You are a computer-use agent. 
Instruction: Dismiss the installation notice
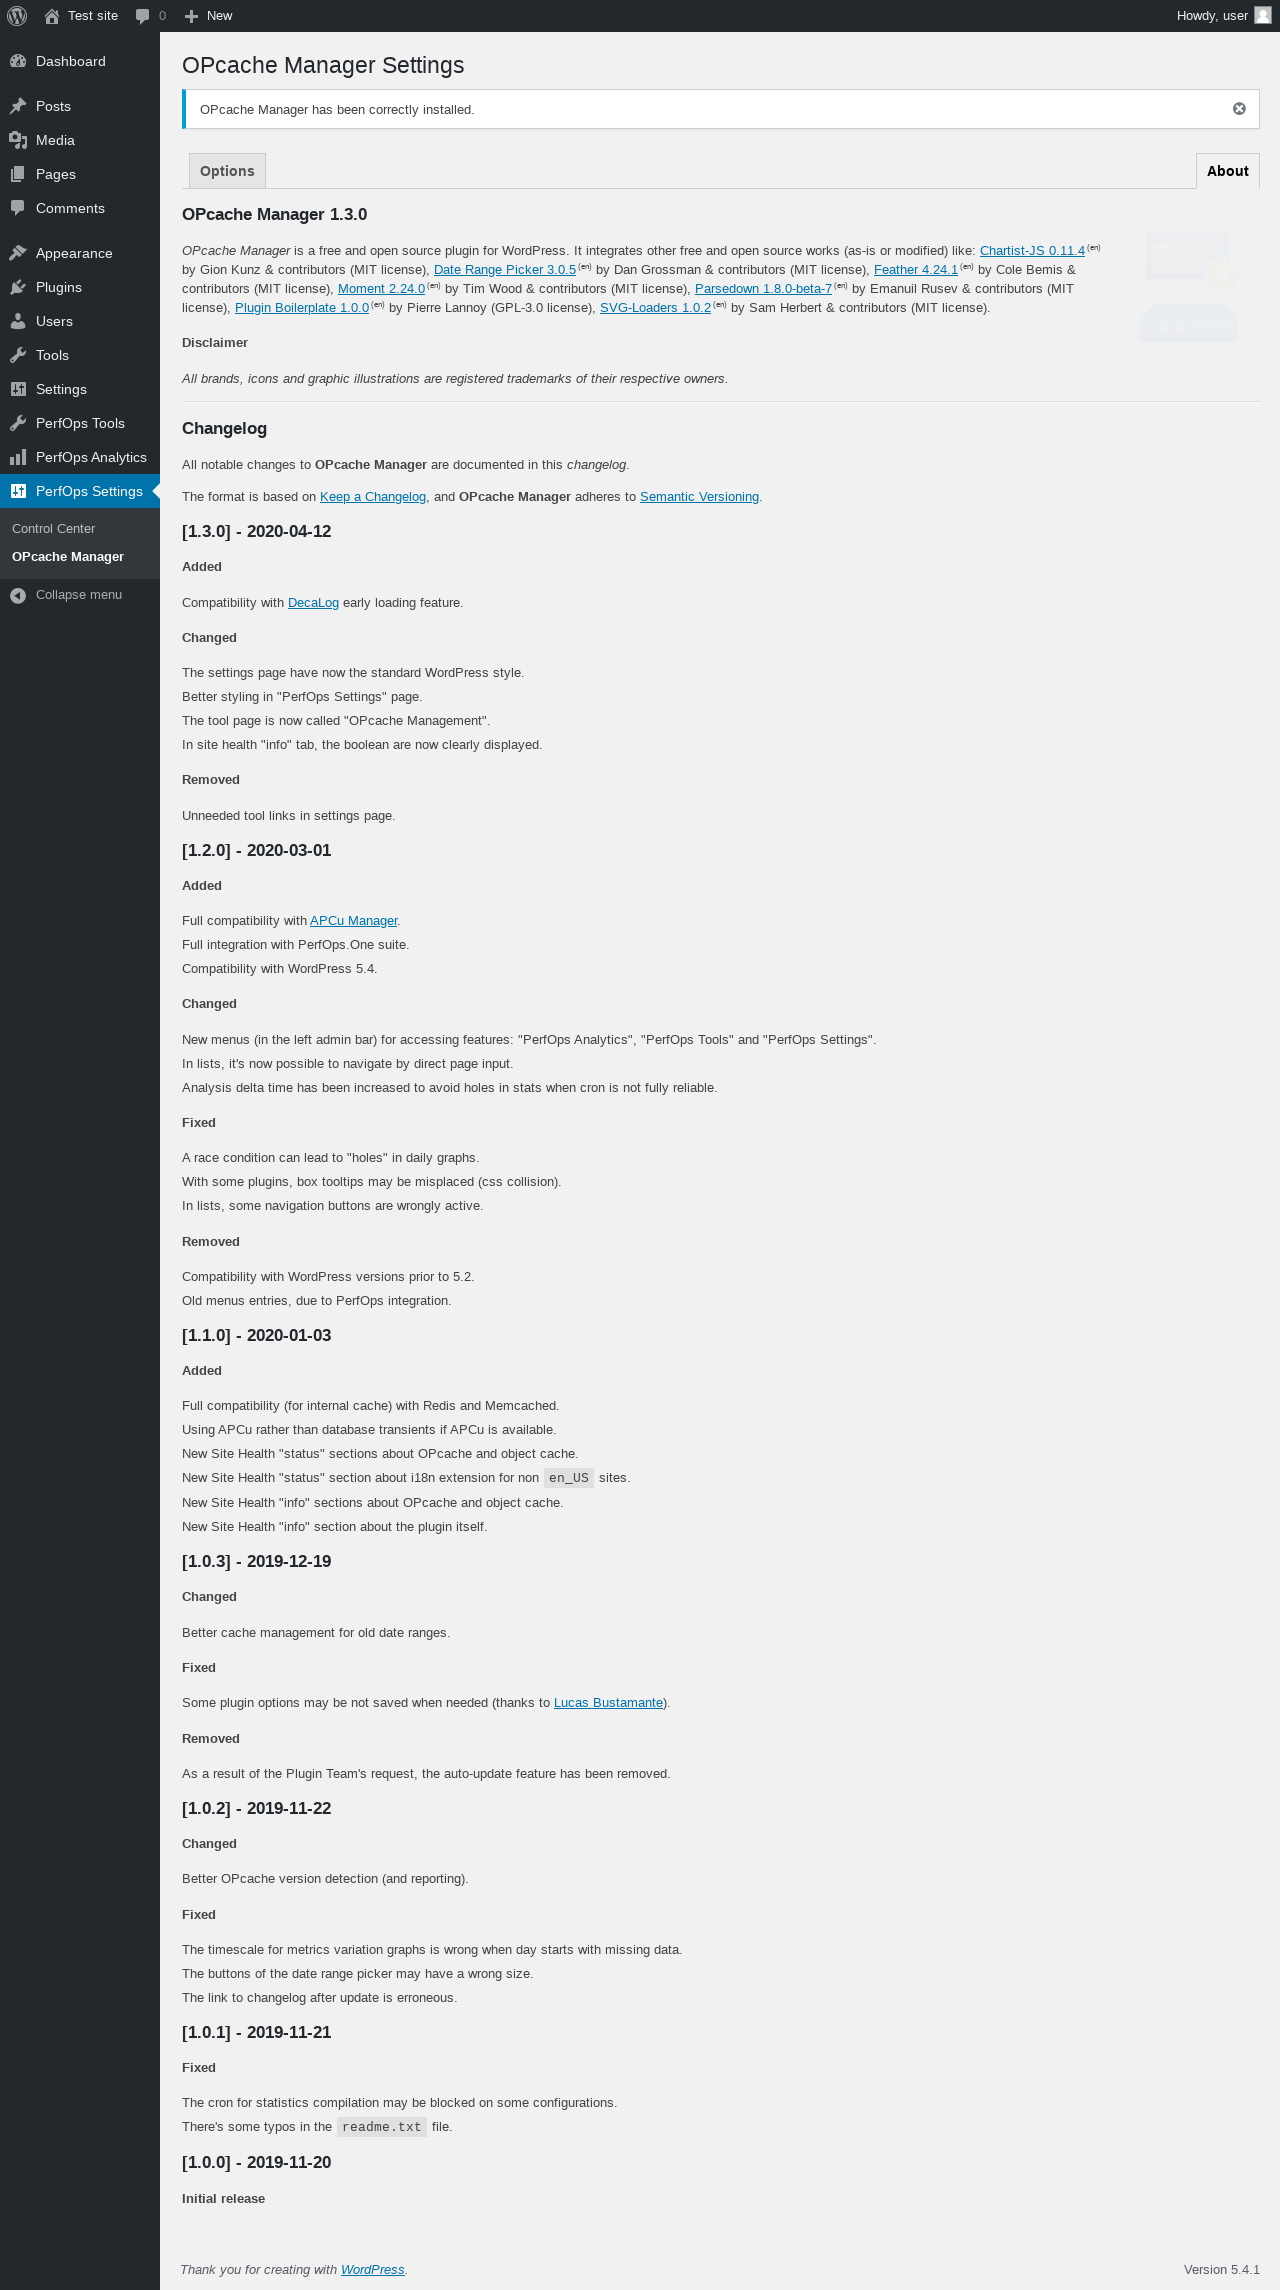point(1239,109)
